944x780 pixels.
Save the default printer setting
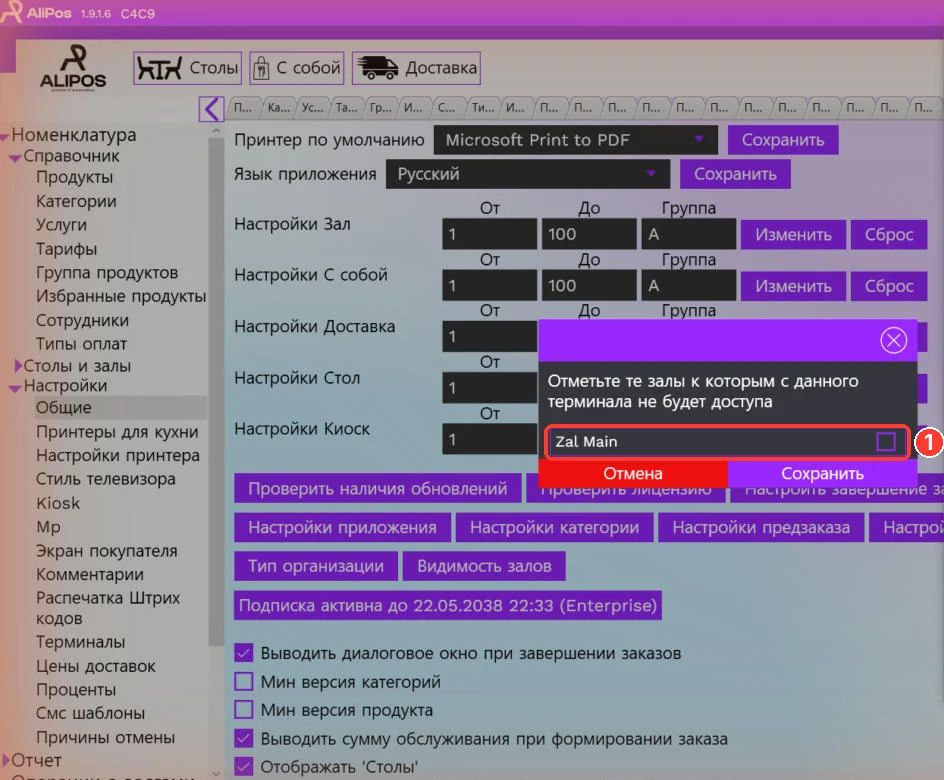(783, 140)
